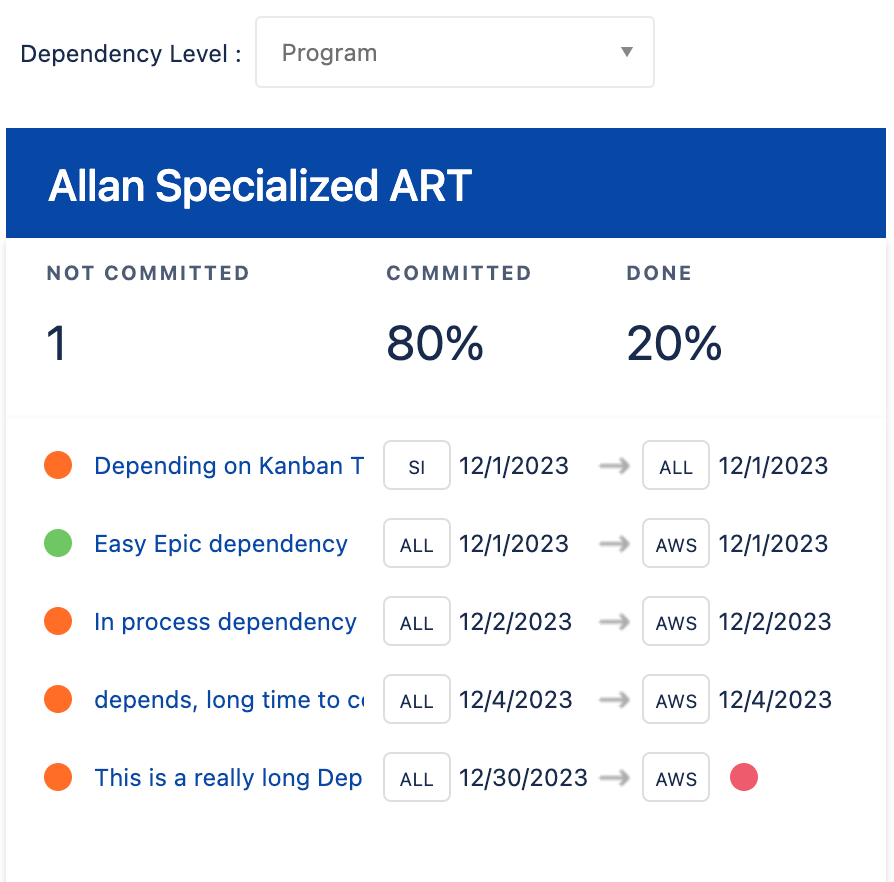The width and height of the screenshot is (894, 882).
Task: Click orange status dot beside 'This is a really long Dep'
Action: coord(58,778)
